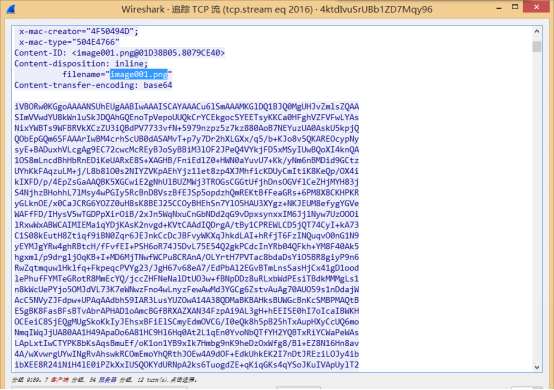The width and height of the screenshot is (554, 390).
Task: Click base64 line starting OCEeiC8SjEQg
Action: click(x=187, y=322)
